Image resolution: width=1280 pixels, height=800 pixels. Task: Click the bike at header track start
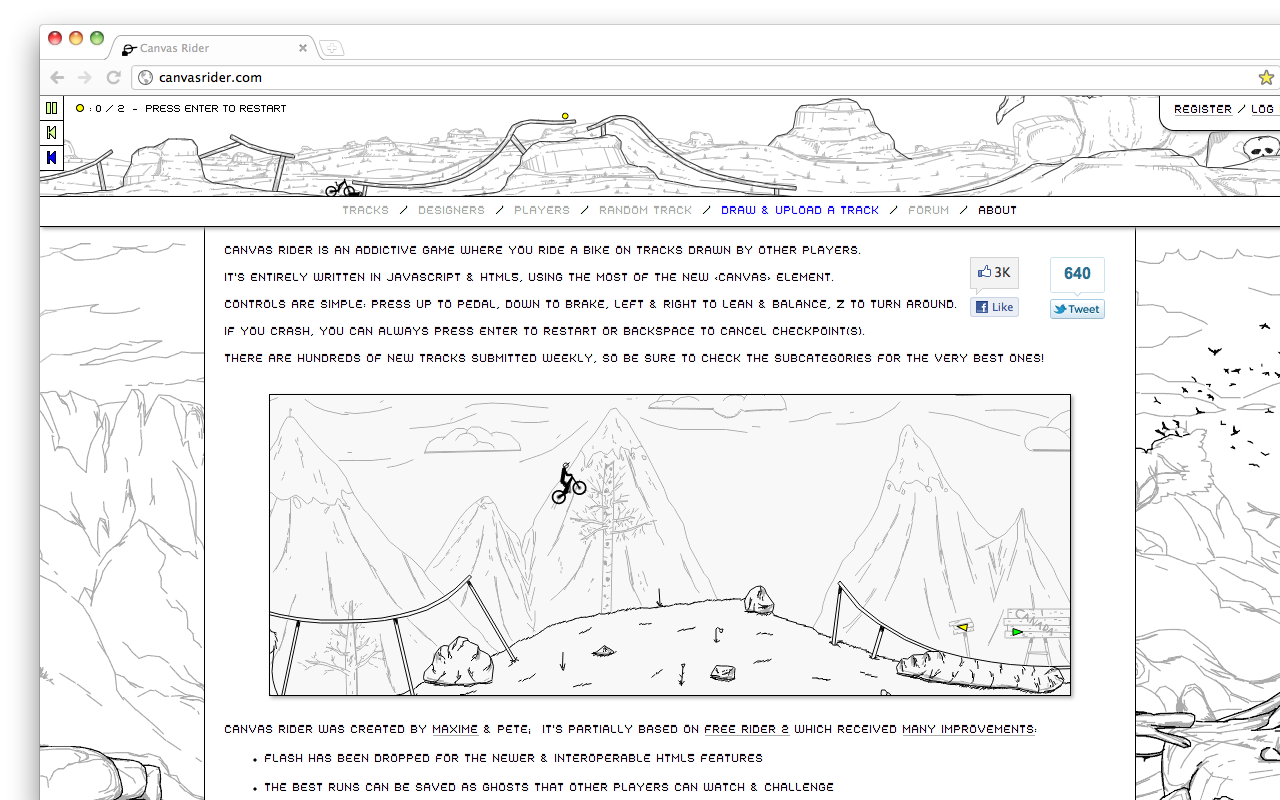[x=340, y=187]
